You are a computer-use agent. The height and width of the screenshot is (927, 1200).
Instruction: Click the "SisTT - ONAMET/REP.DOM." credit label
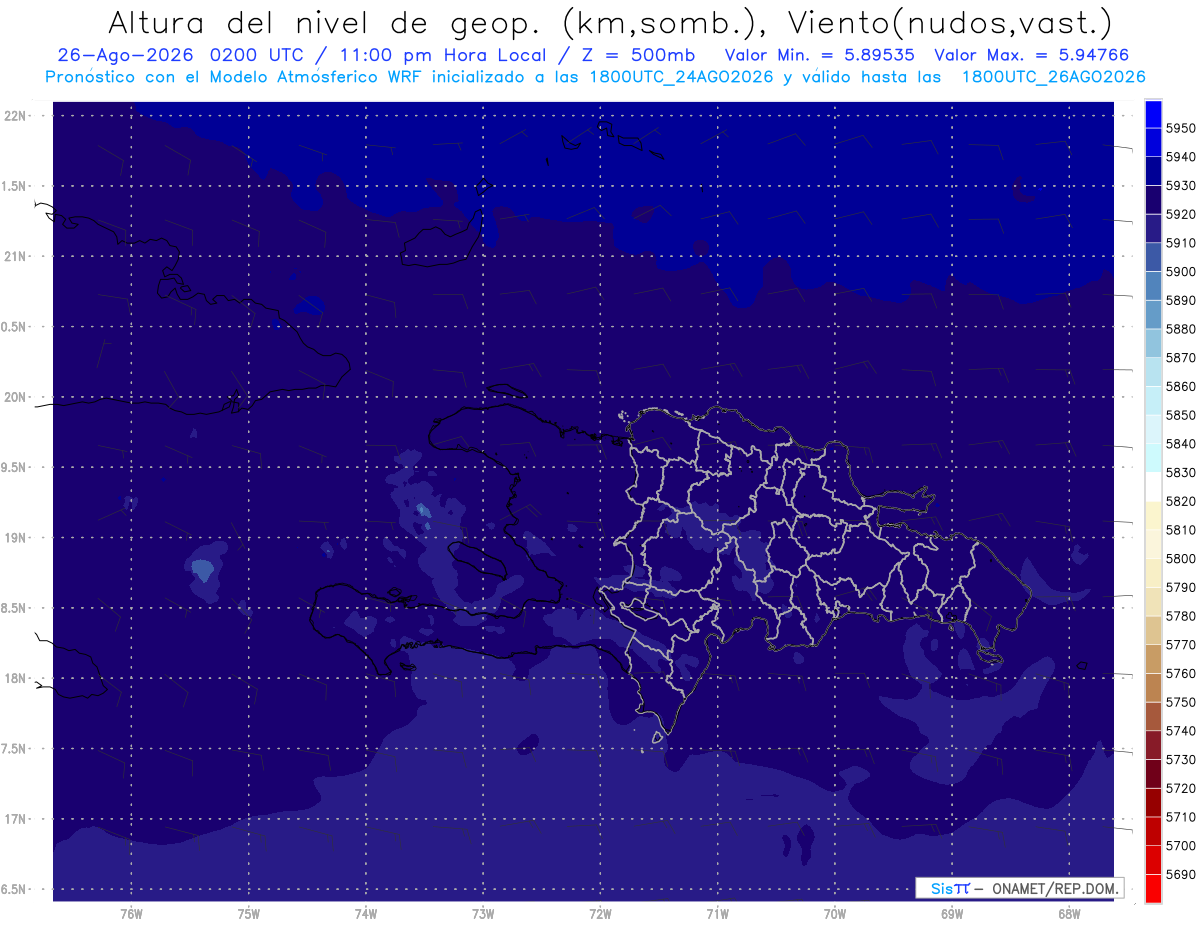[1019, 888]
